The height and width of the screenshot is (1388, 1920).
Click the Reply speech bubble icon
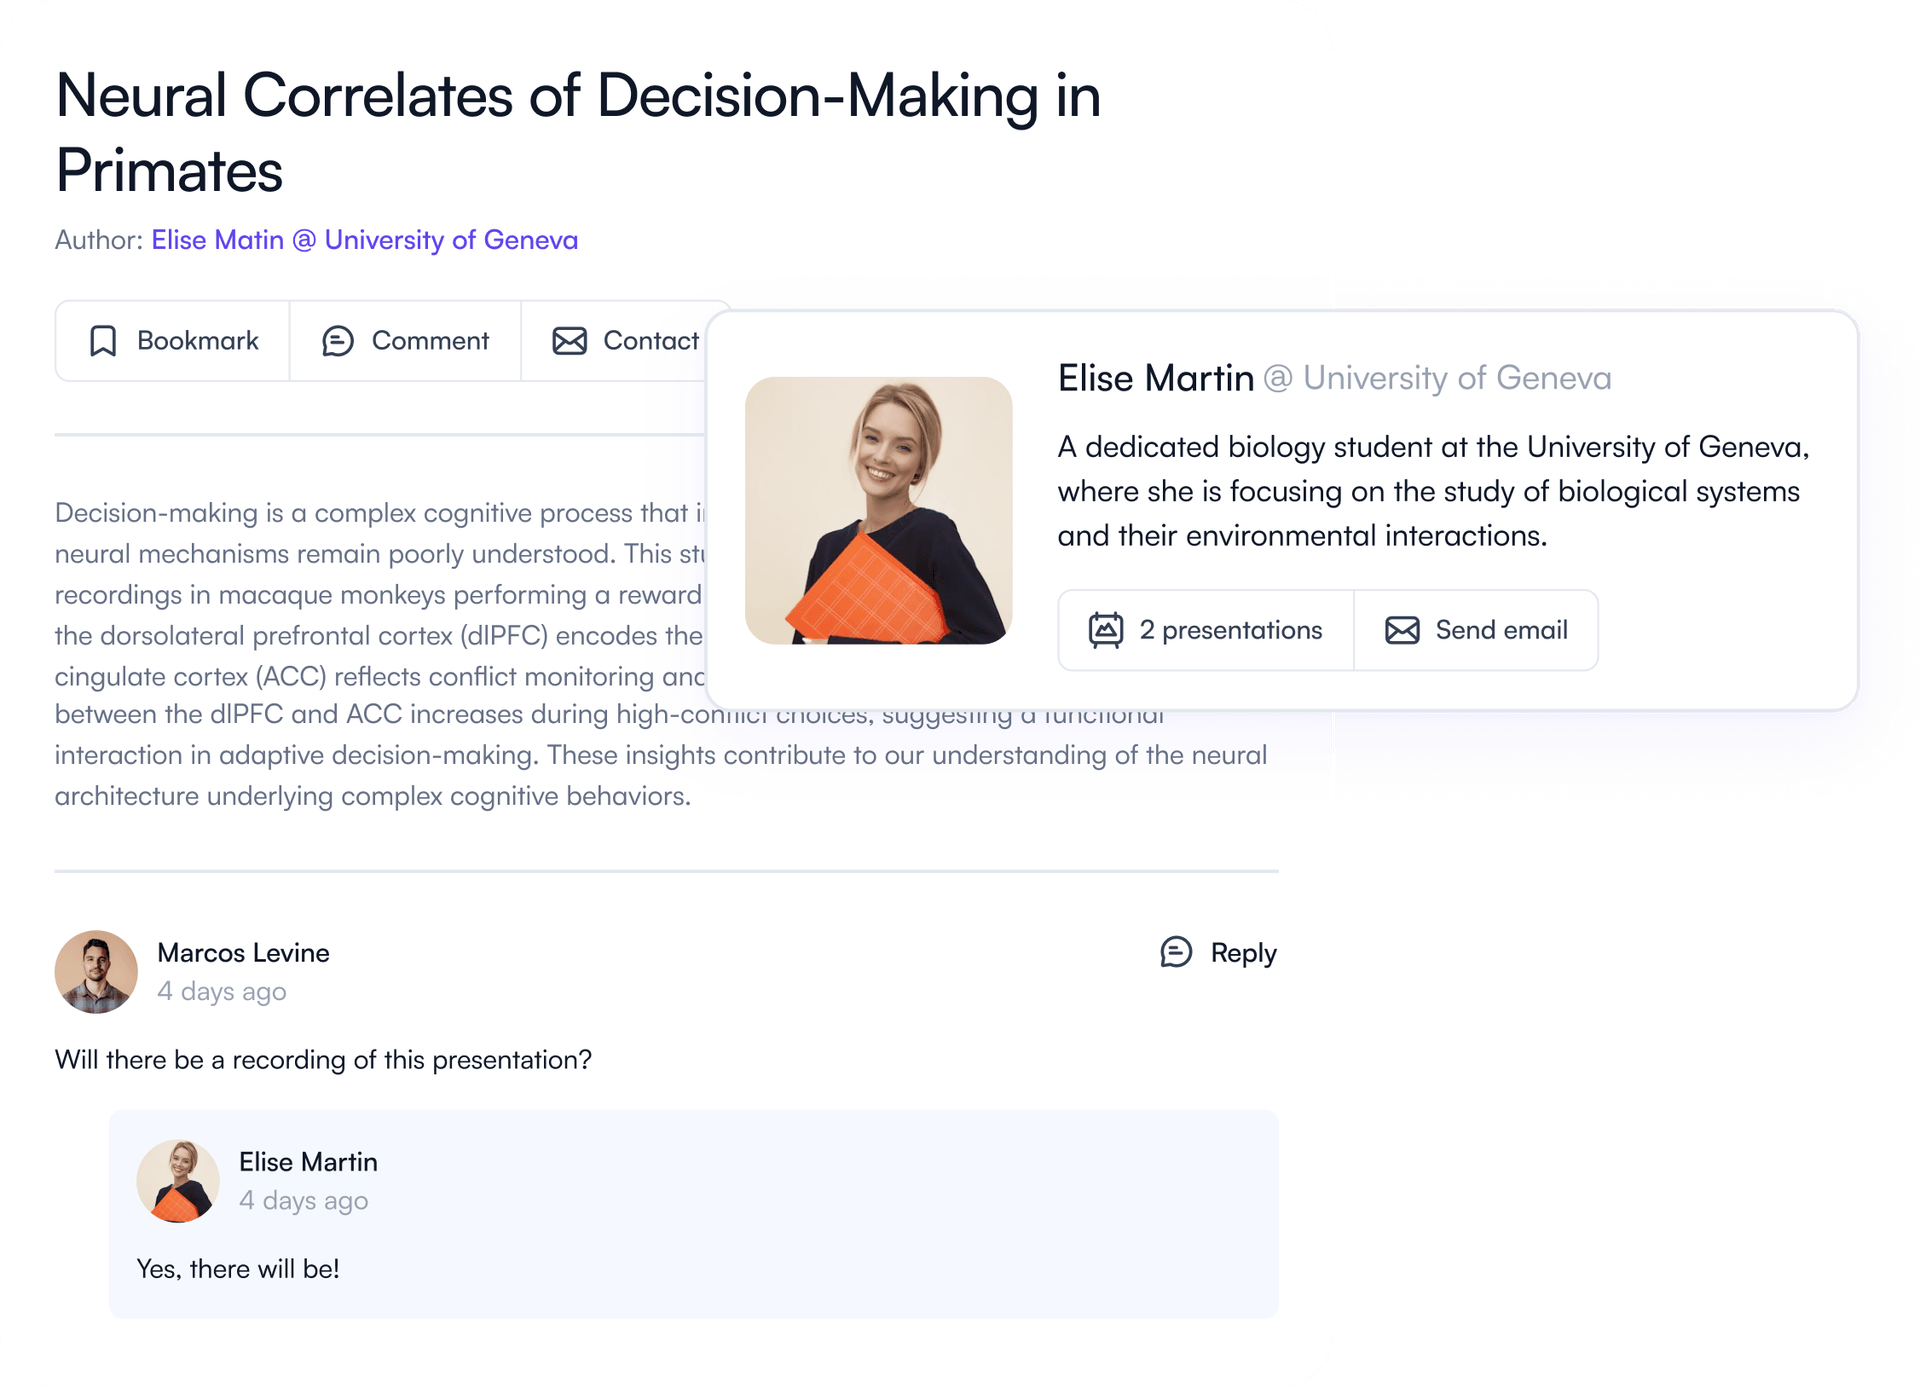[x=1176, y=952]
